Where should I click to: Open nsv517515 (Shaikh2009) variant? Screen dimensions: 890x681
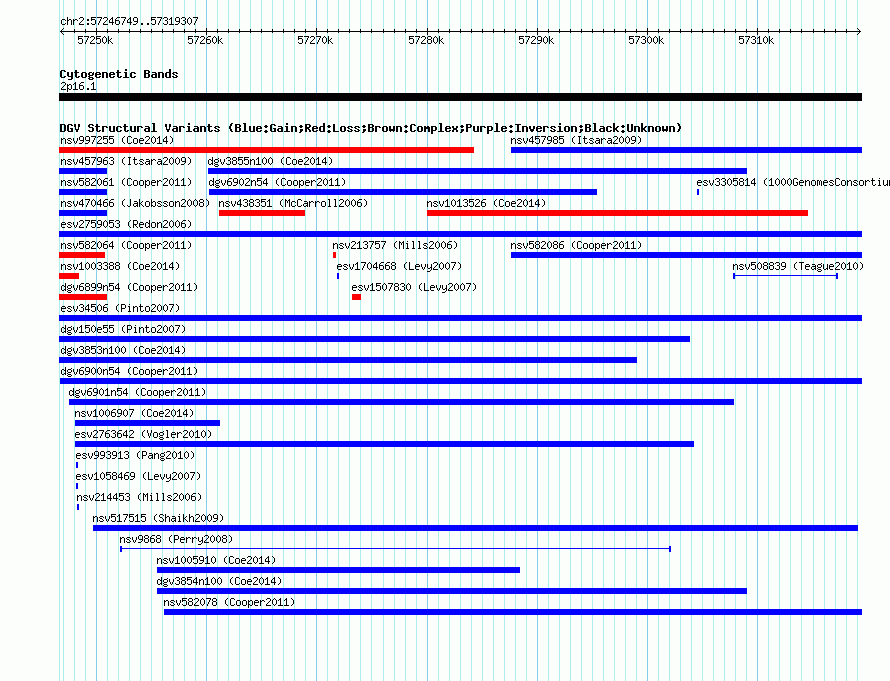pyautogui.click(x=158, y=518)
